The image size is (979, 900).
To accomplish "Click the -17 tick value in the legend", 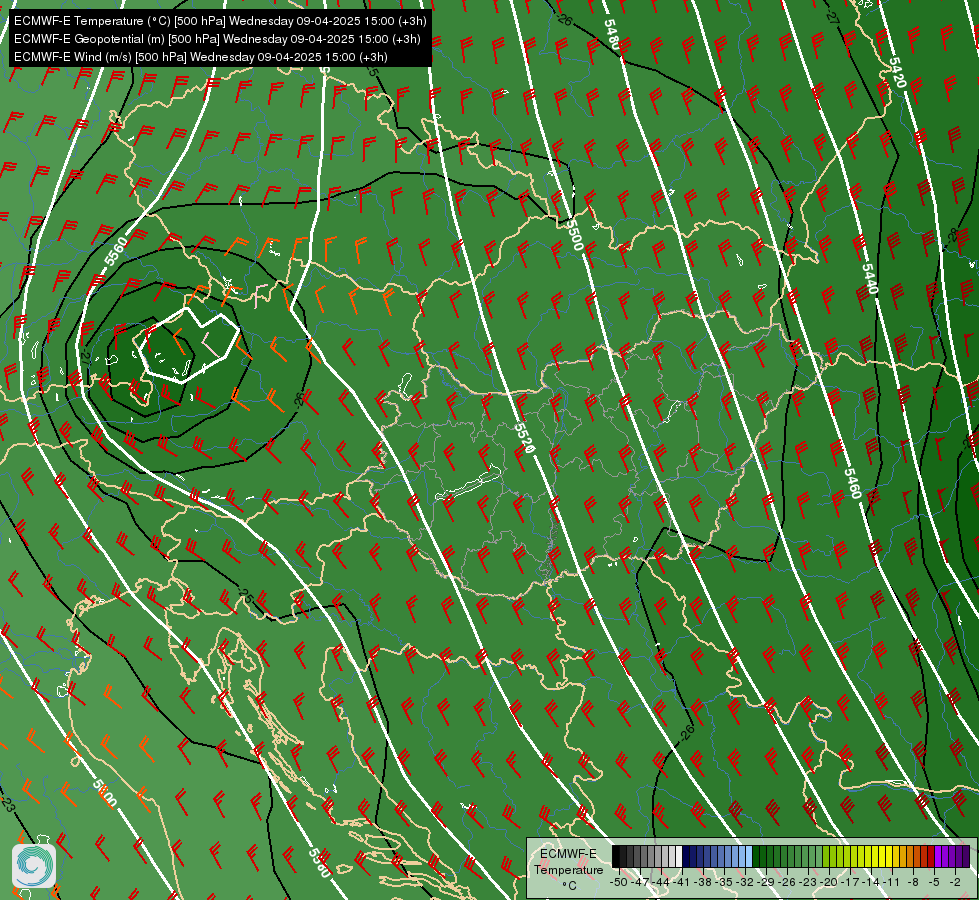I will pos(850,883).
